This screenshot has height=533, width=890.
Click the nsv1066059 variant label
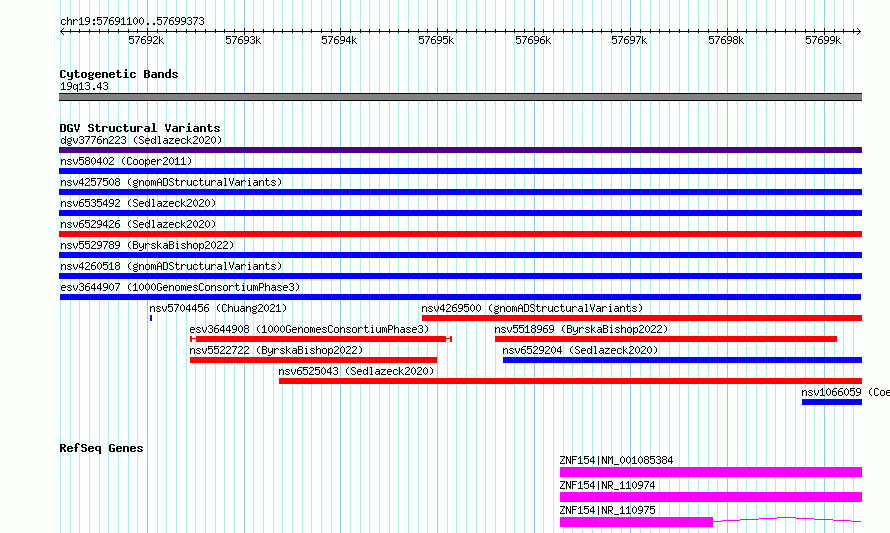845,392
